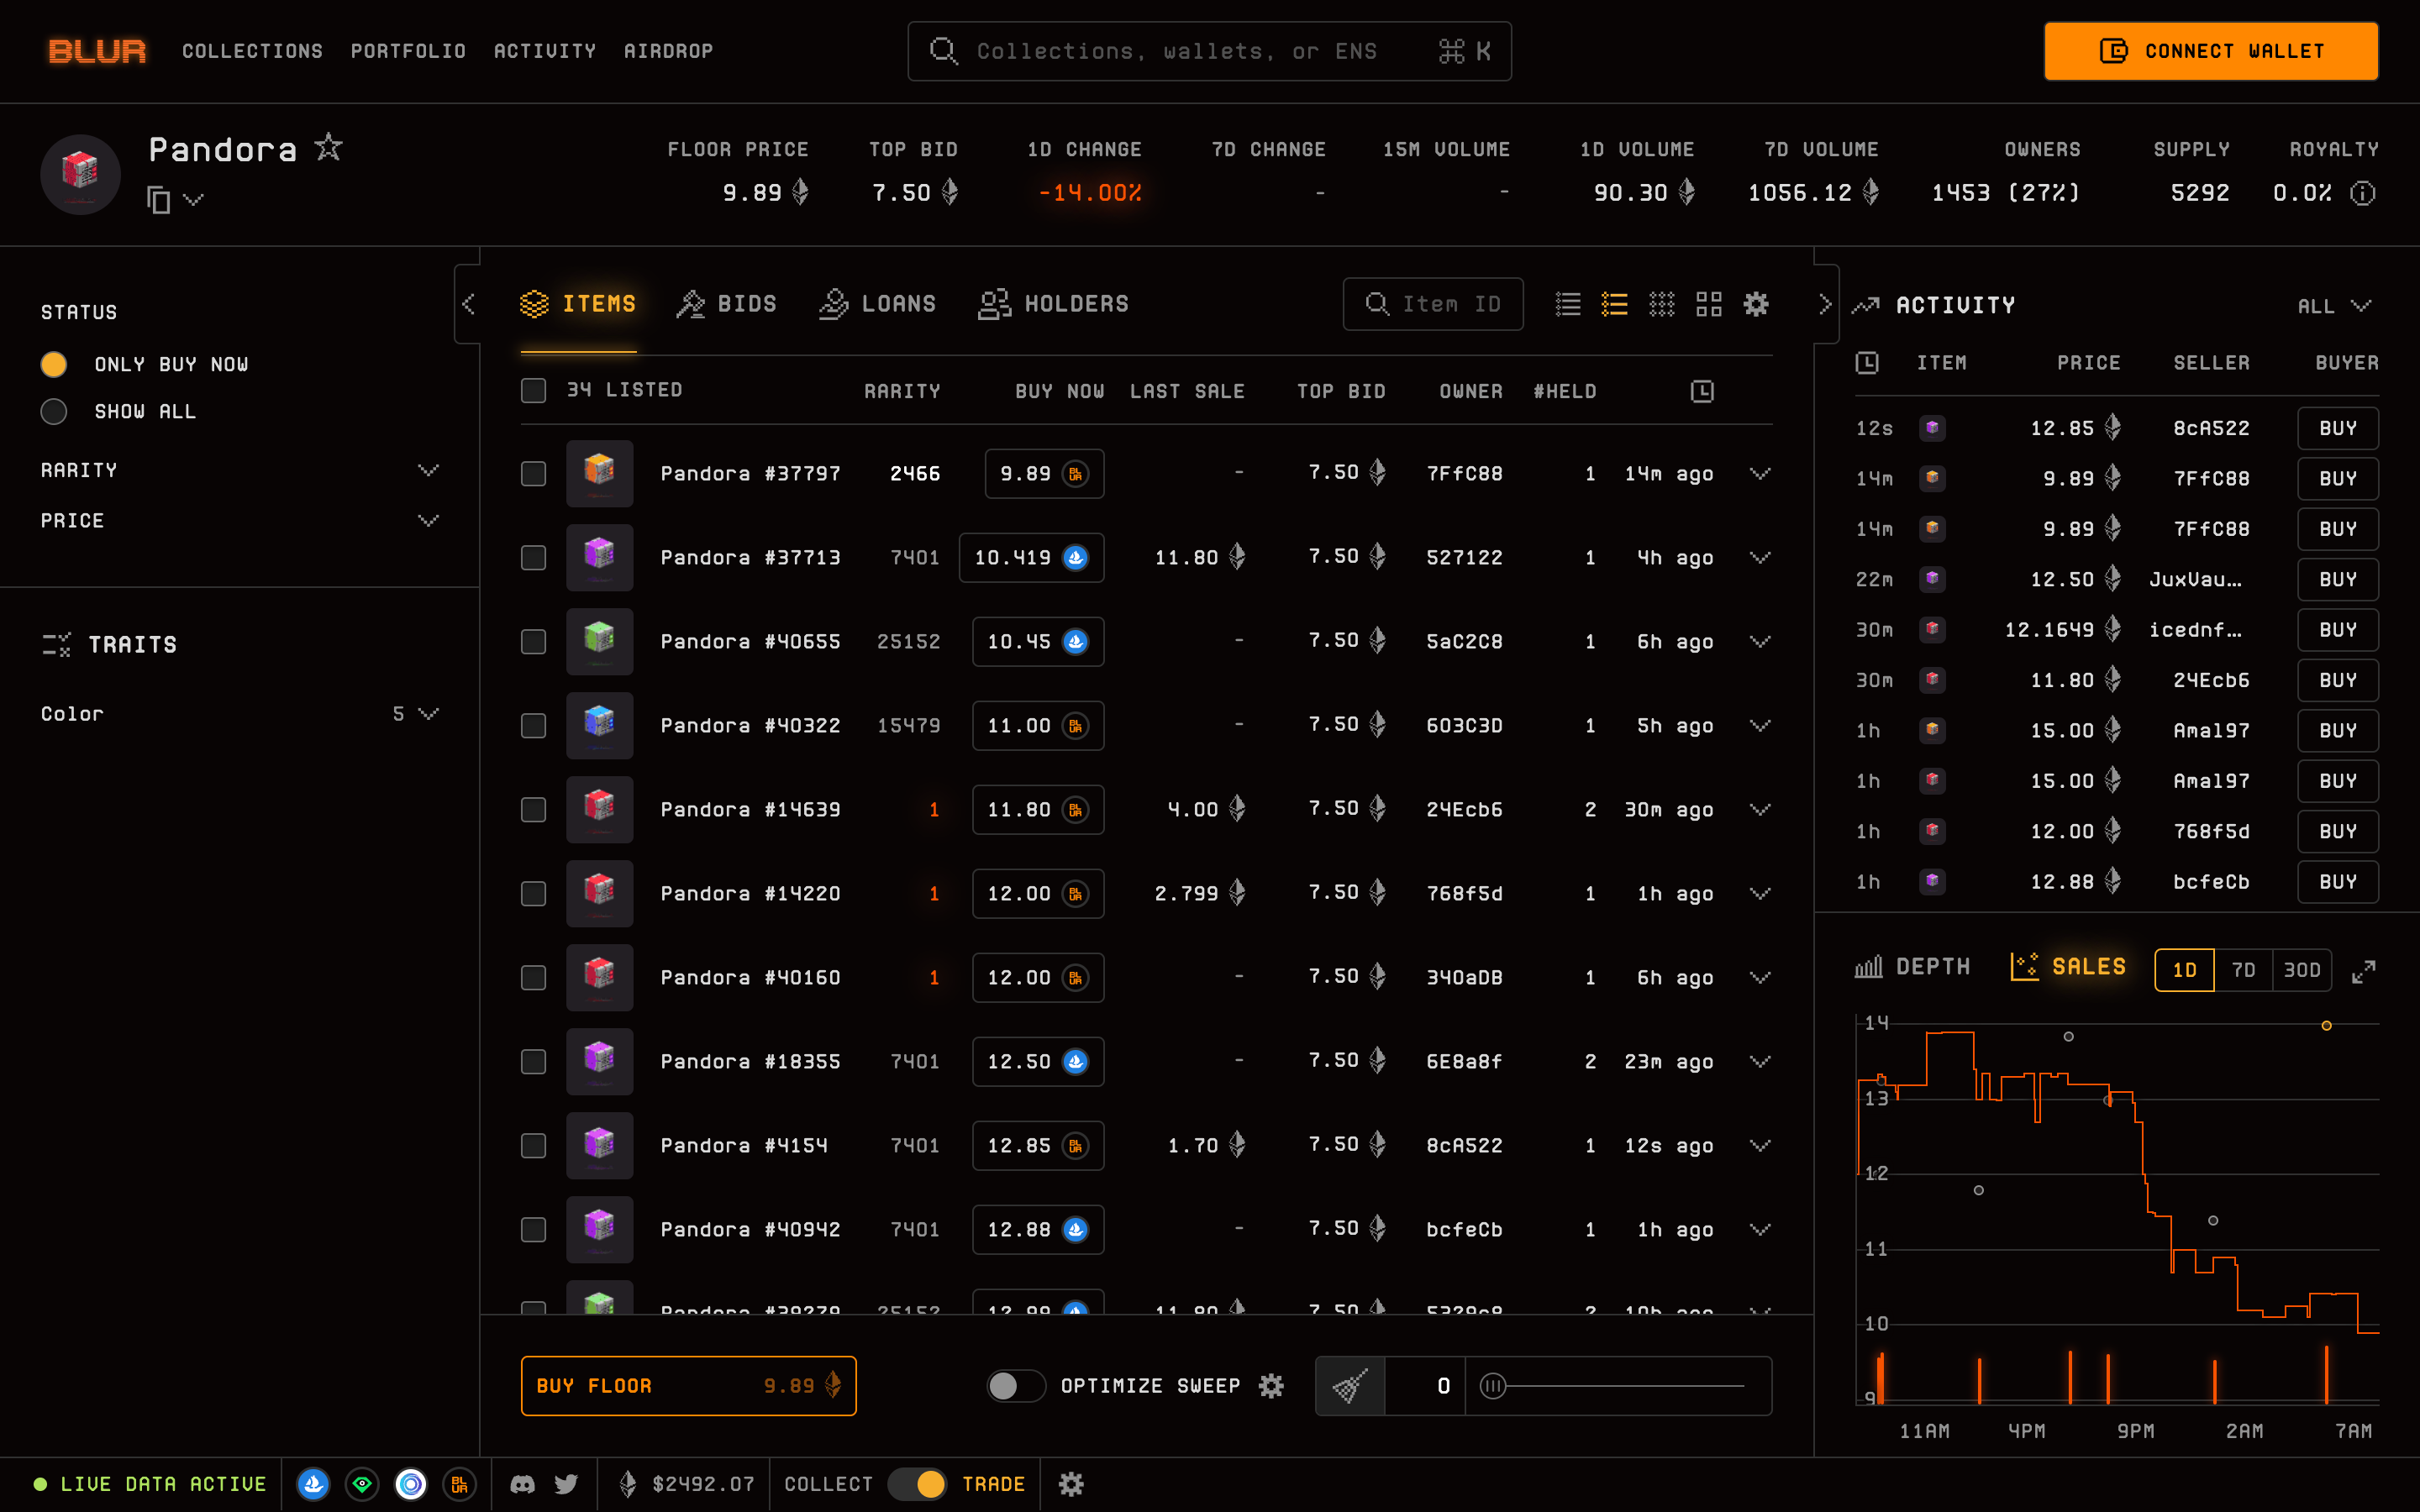Screen dimensions: 2420x1512
Task: Click the sweep broom icon
Action: click(1350, 1386)
